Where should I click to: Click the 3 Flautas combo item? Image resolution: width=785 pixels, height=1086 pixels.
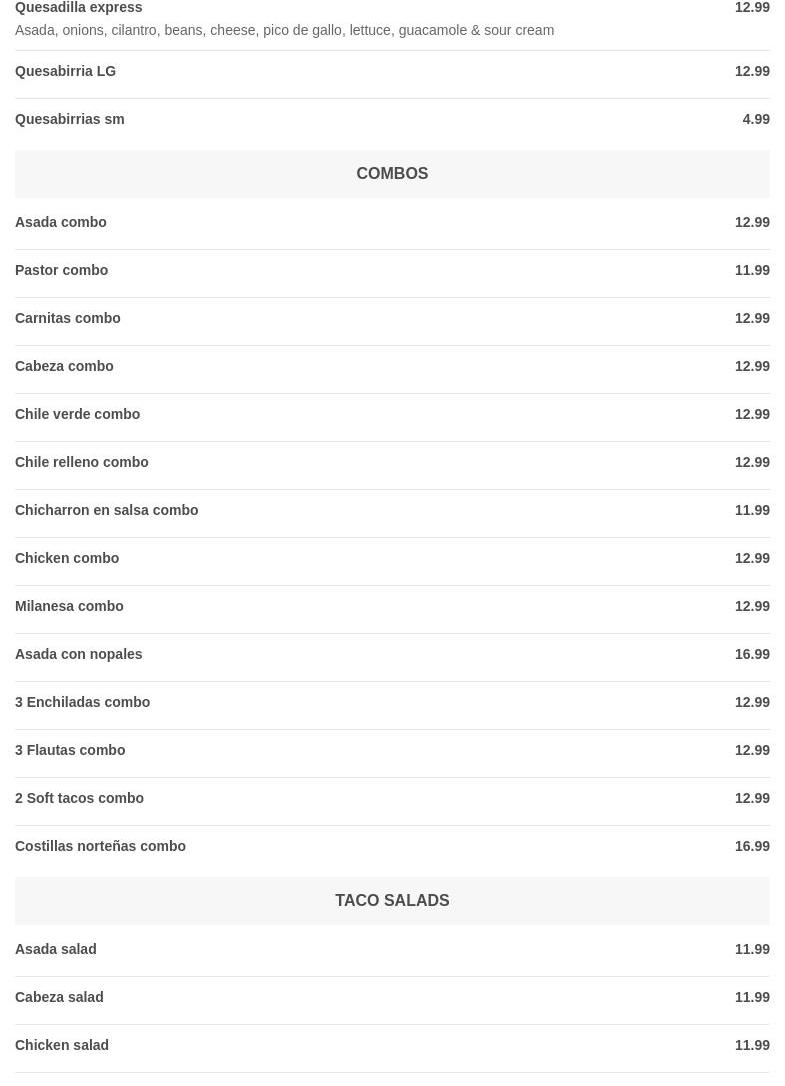pos(70,750)
